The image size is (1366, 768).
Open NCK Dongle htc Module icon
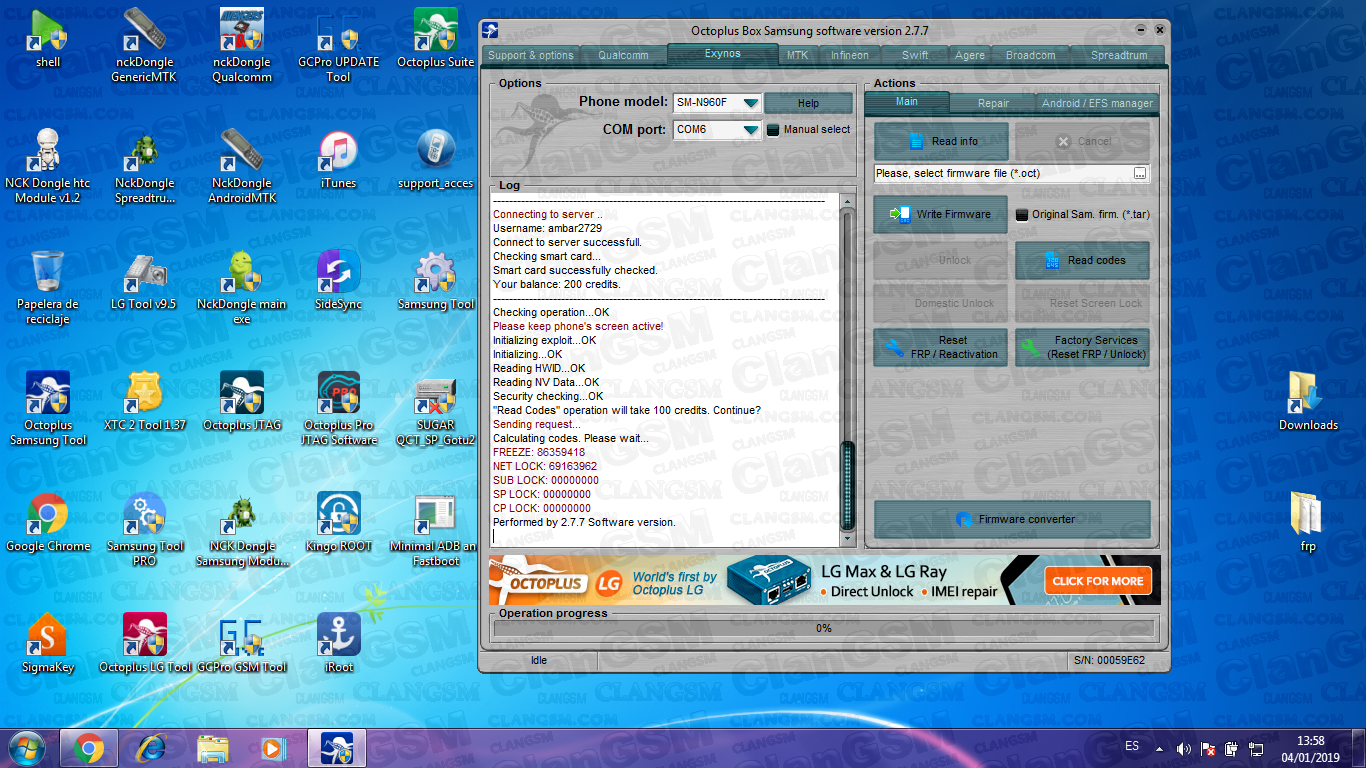point(48,166)
